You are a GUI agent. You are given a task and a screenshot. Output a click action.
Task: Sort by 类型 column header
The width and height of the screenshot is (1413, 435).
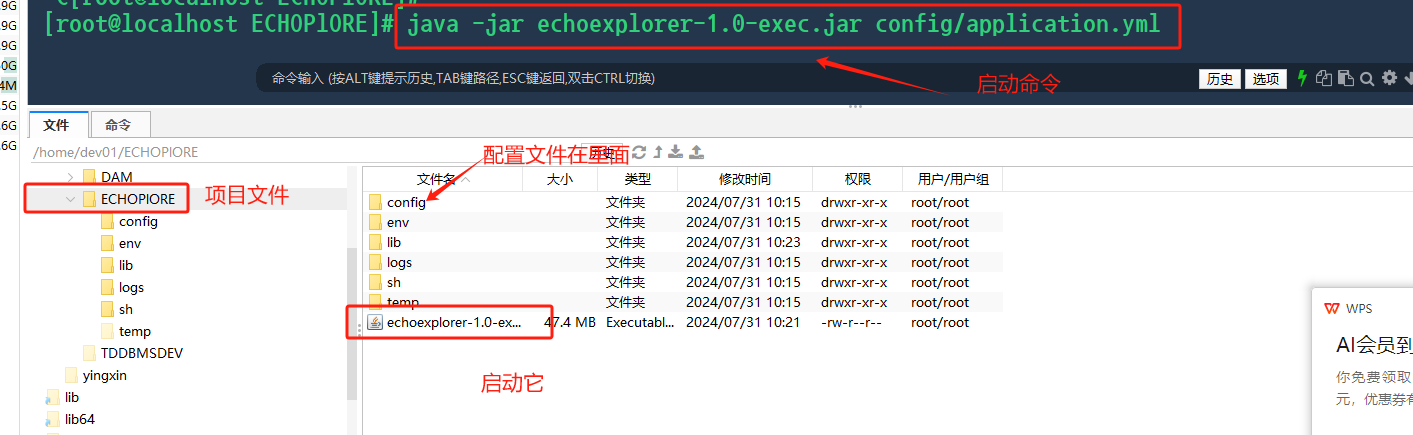637,179
